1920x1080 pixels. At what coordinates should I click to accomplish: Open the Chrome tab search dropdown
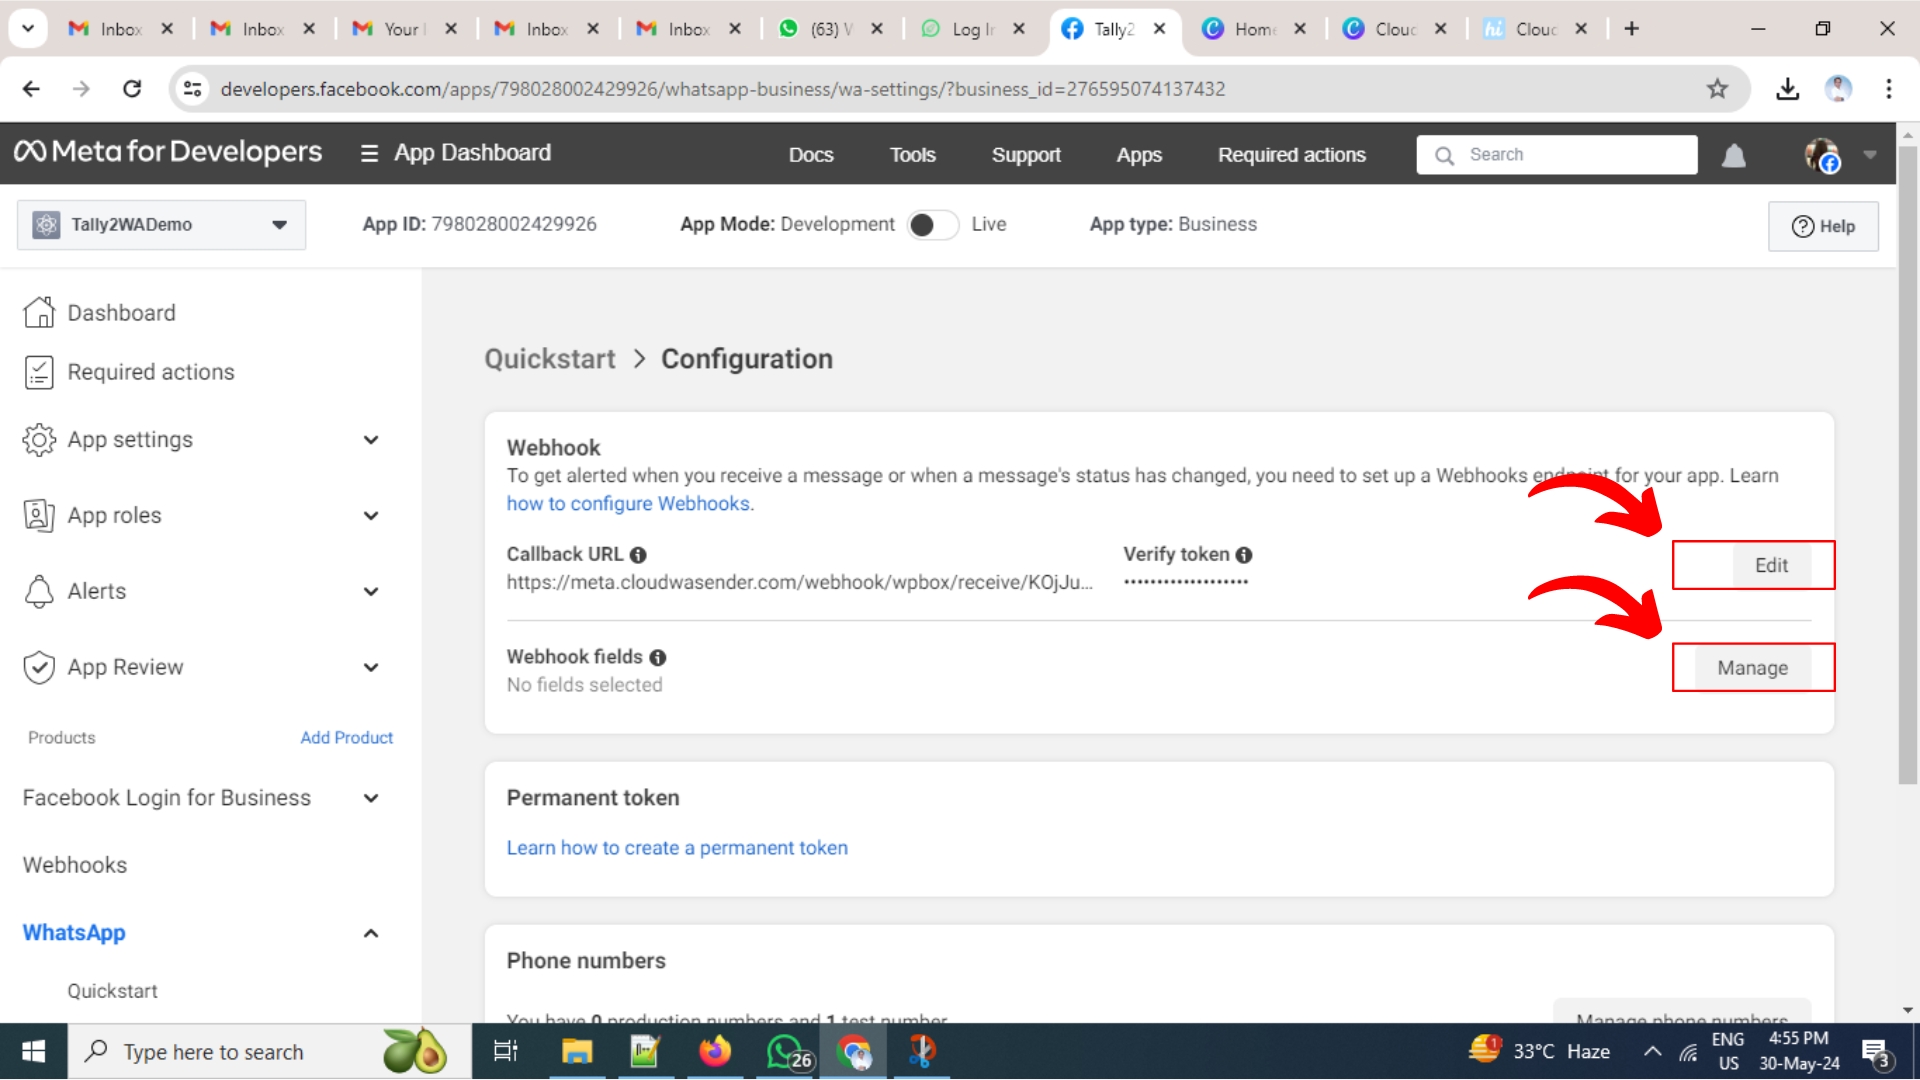pyautogui.click(x=28, y=28)
